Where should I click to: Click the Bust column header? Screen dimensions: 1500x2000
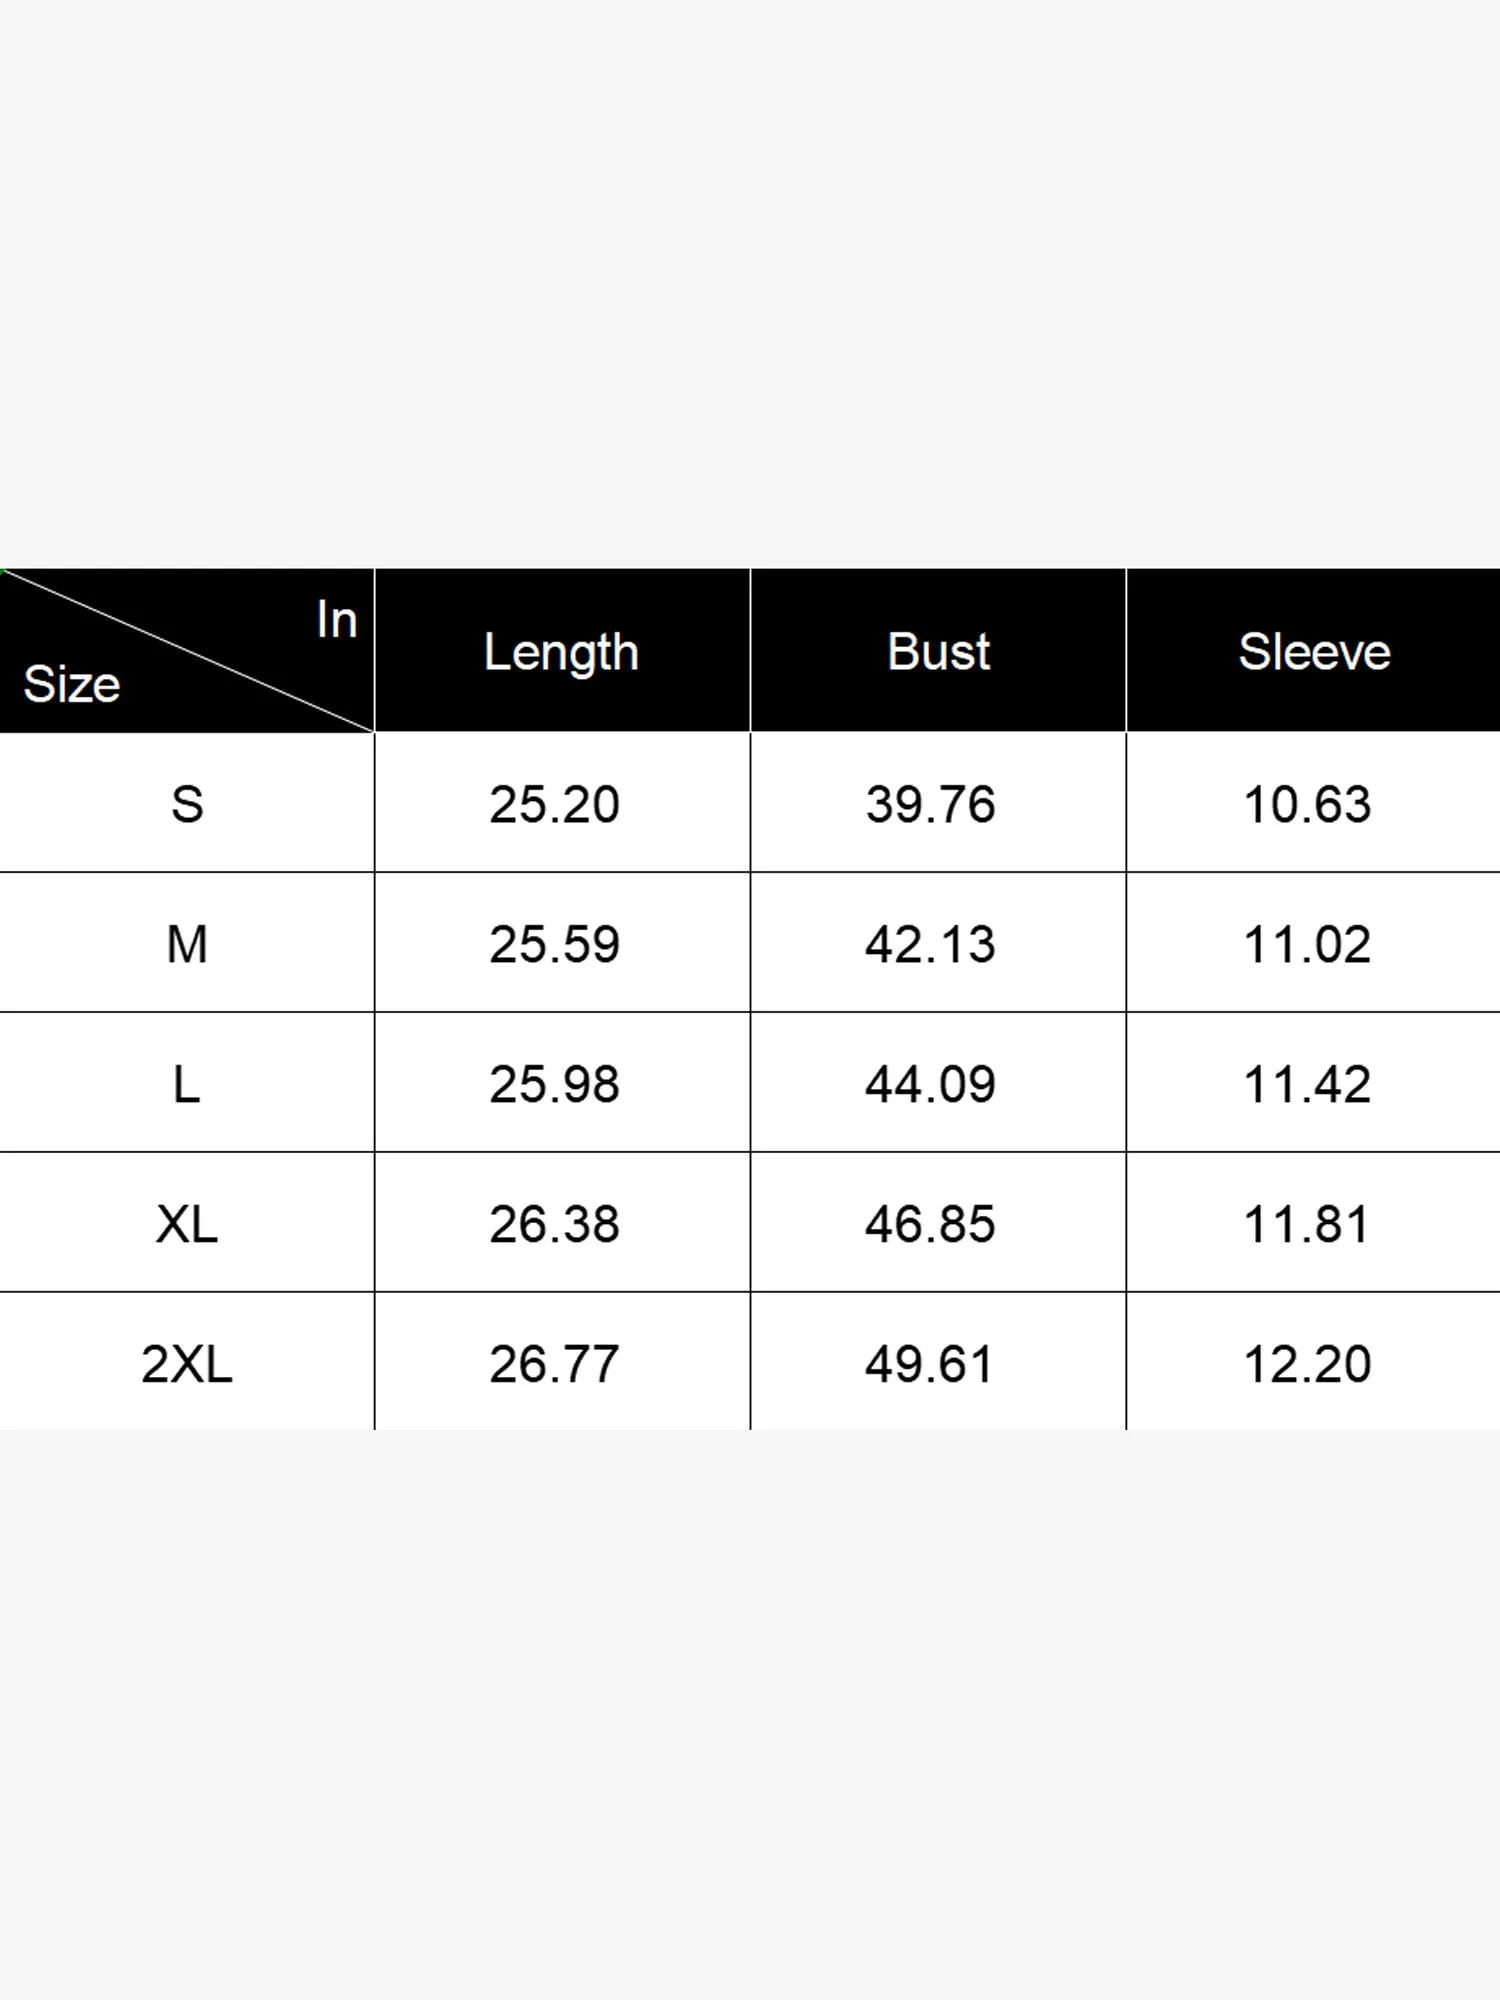click(x=938, y=652)
